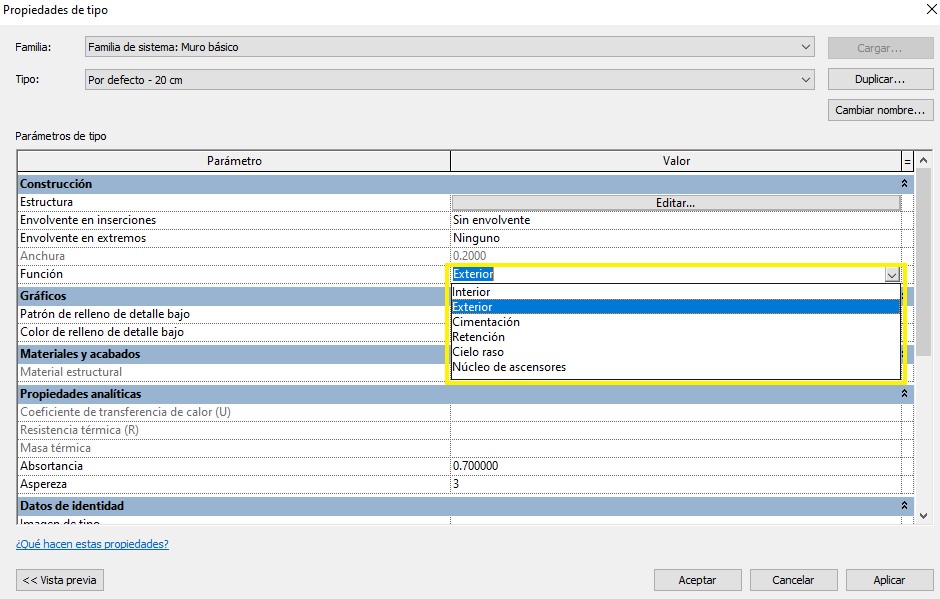Close the Función dropdown using its arrow
Image resolution: width=940 pixels, height=599 pixels.
pos(891,274)
